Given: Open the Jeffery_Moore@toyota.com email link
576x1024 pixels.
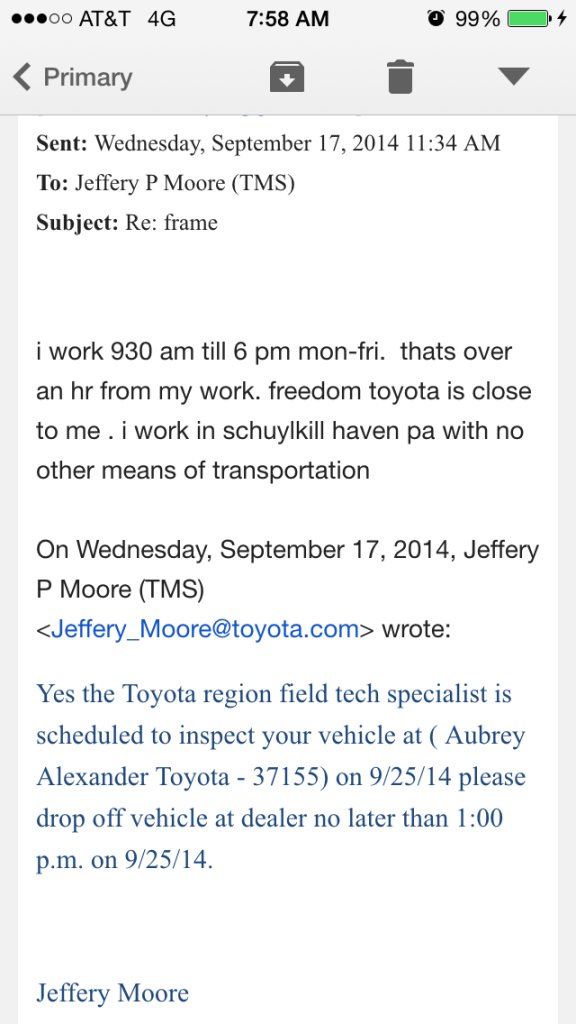Looking at the screenshot, I should pos(204,630).
